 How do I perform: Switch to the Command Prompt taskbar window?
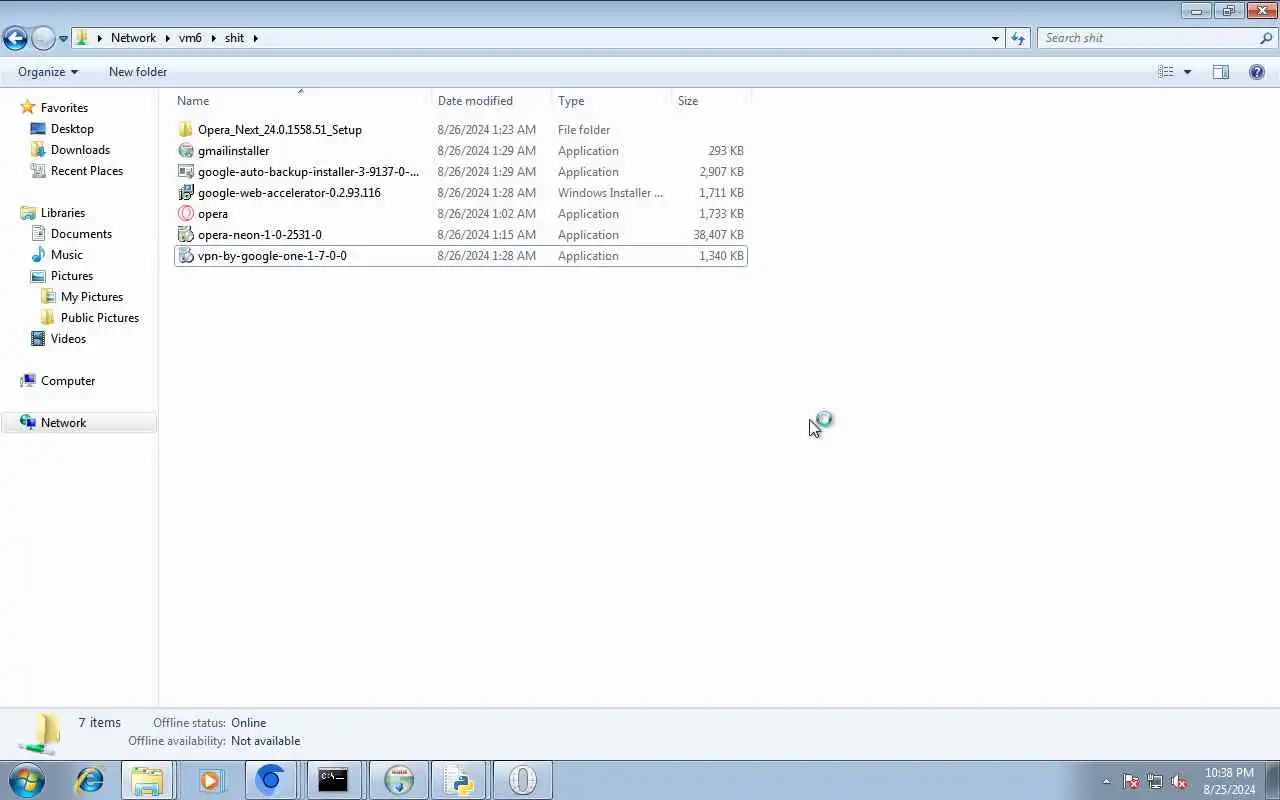(x=333, y=780)
